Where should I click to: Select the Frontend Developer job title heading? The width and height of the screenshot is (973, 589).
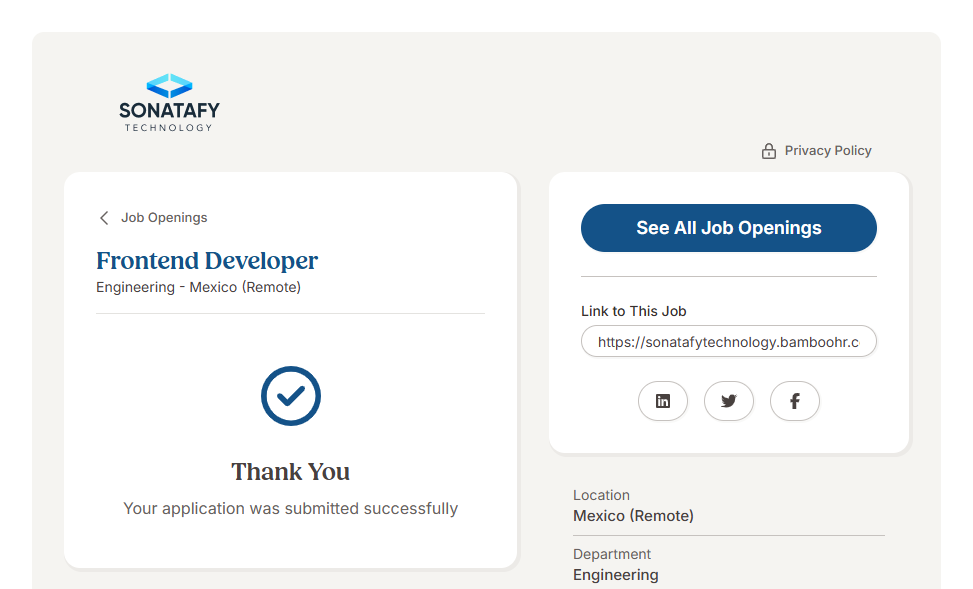tap(207, 261)
